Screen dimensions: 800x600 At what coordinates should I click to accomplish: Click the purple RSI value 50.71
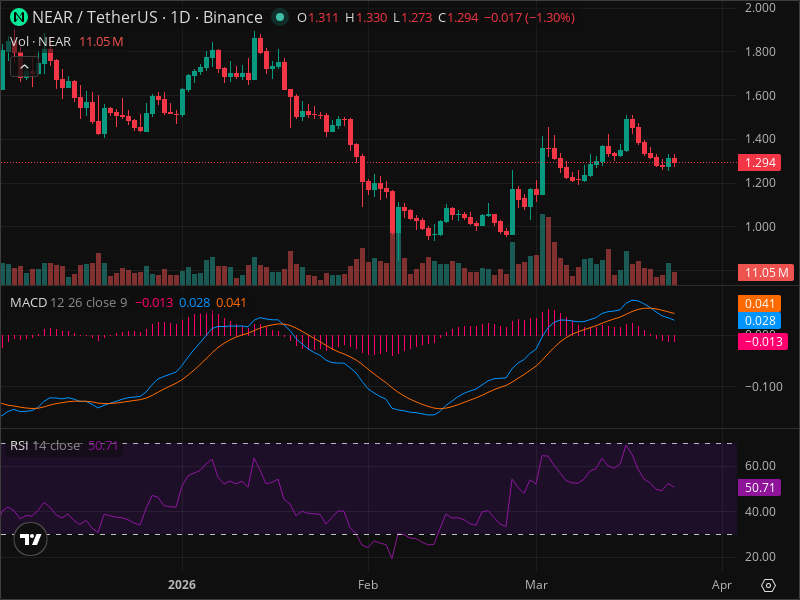pos(760,487)
